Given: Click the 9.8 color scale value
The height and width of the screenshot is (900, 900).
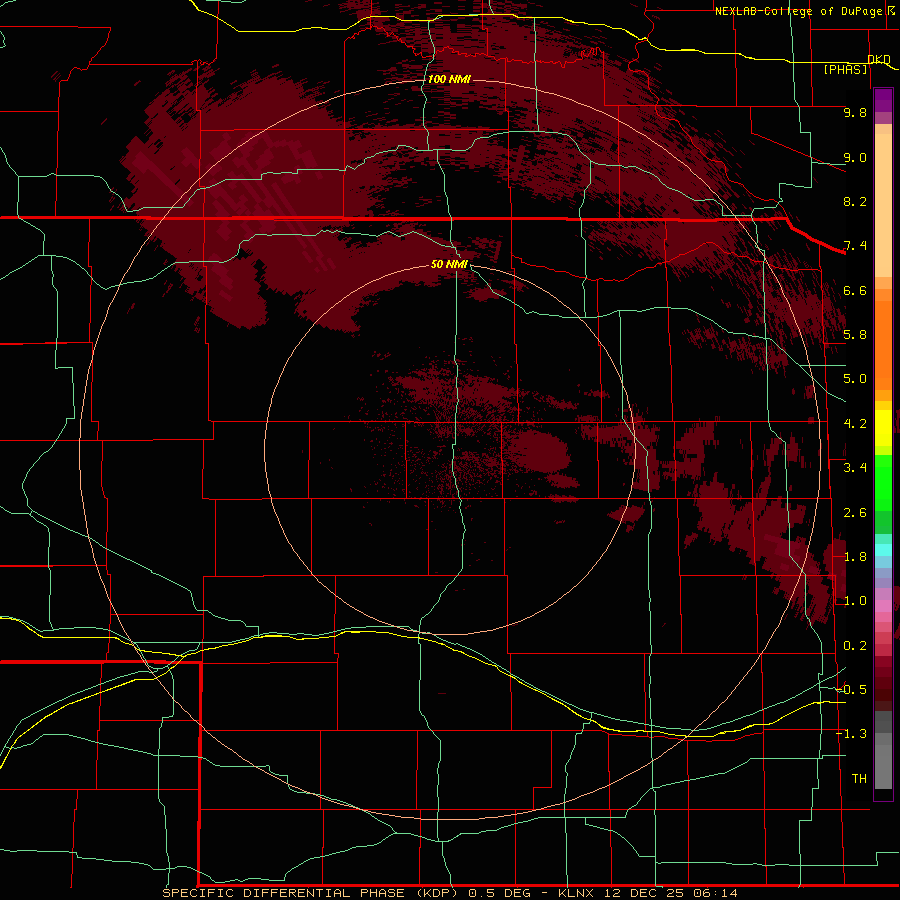Looking at the screenshot, I should [855, 112].
